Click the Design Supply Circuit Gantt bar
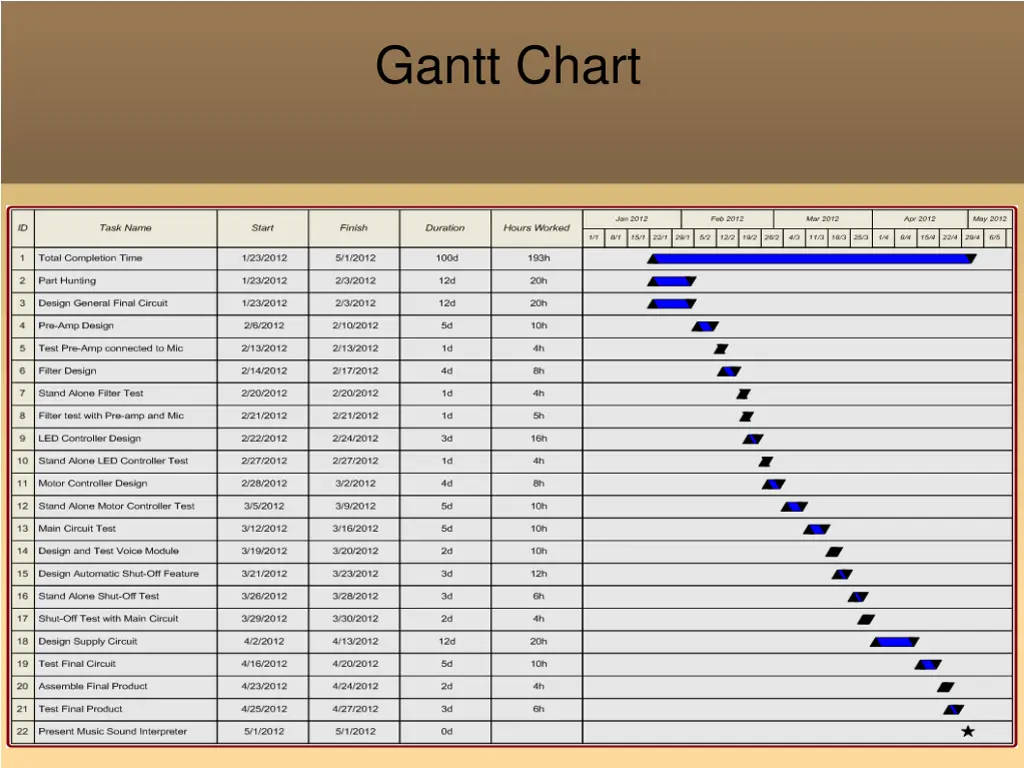The width and height of the screenshot is (1024, 768). (x=894, y=642)
